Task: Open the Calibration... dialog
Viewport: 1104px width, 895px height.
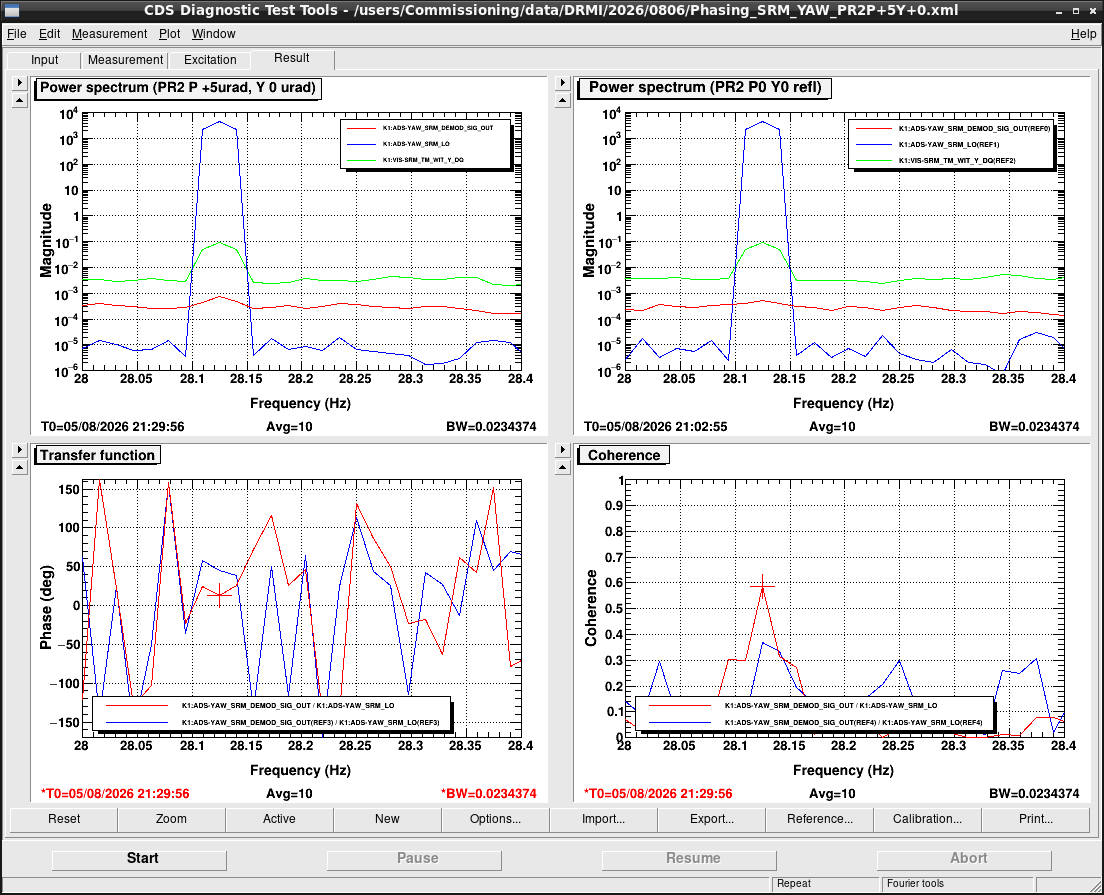Action: [927, 819]
